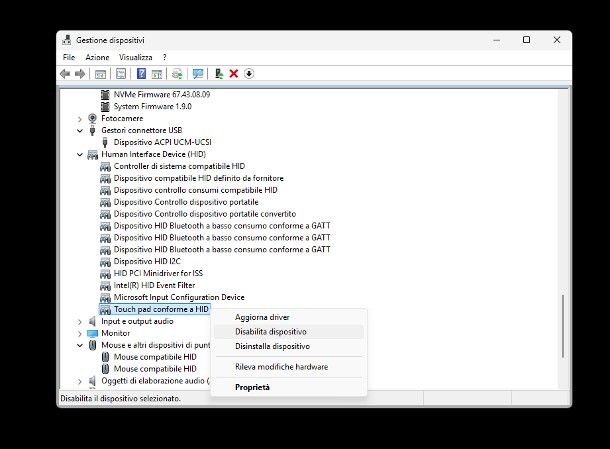
Task: Click the Monitor category screen icon
Action: 92,333
